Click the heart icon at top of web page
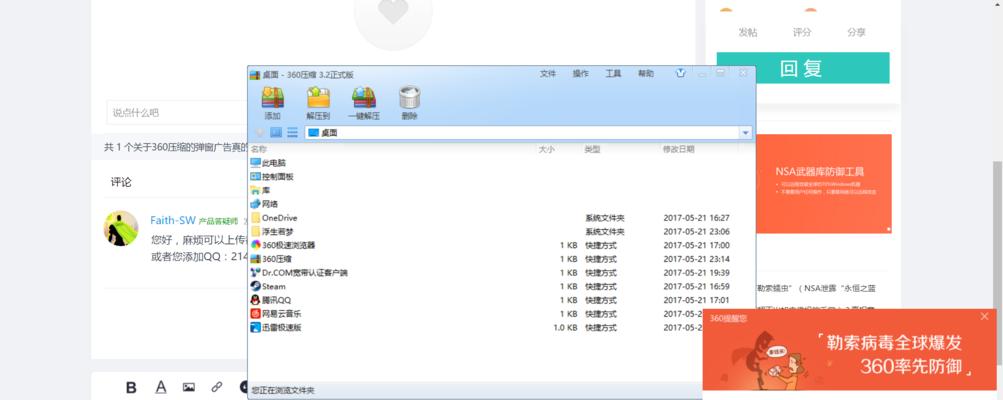1003x400 pixels. (393, 11)
